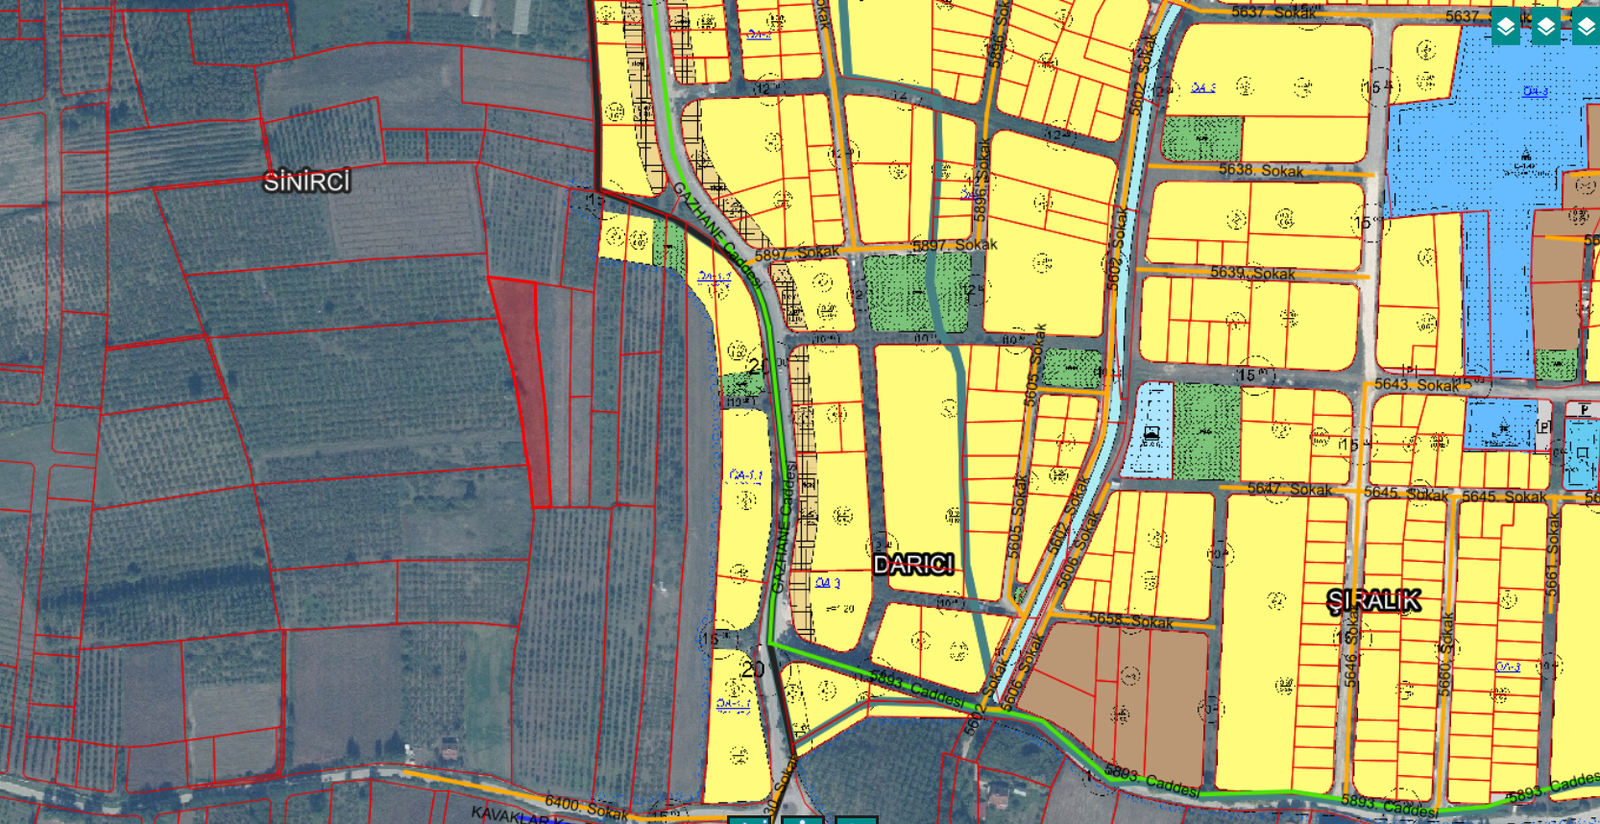
Task: Click the 5897. Sokak label right of park
Action: (x=955, y=245)
